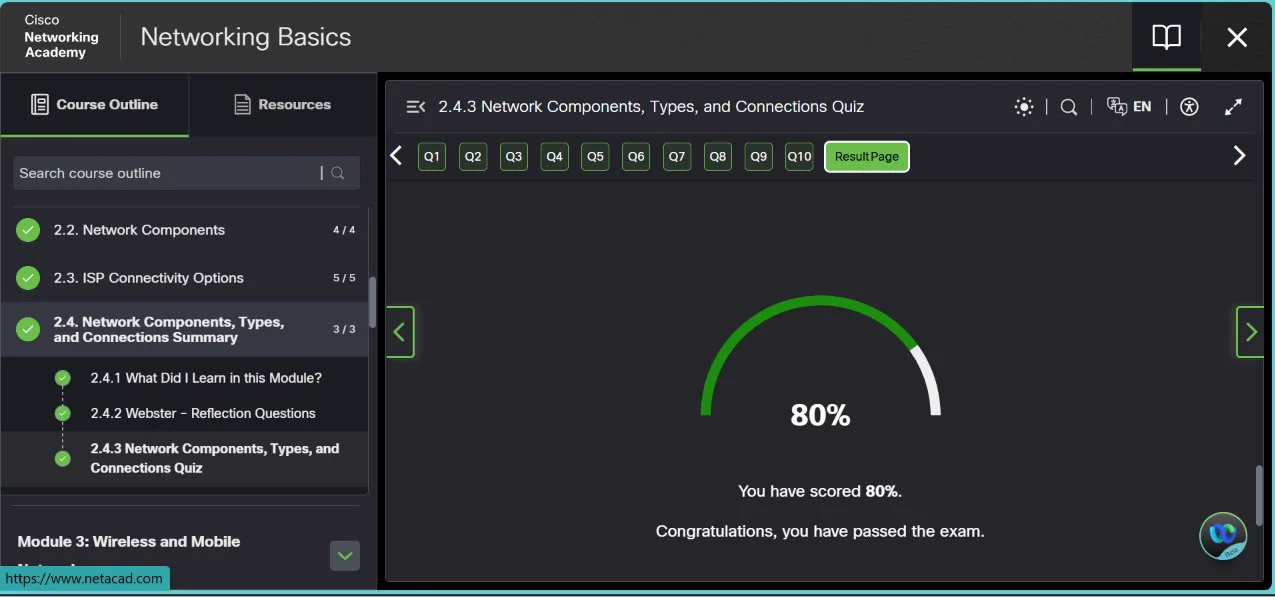Image resolution: width=1275 pixels, height=597 pixels.
Task: Open the search magnifier in quiz header
Action: tap(1069, 107)
